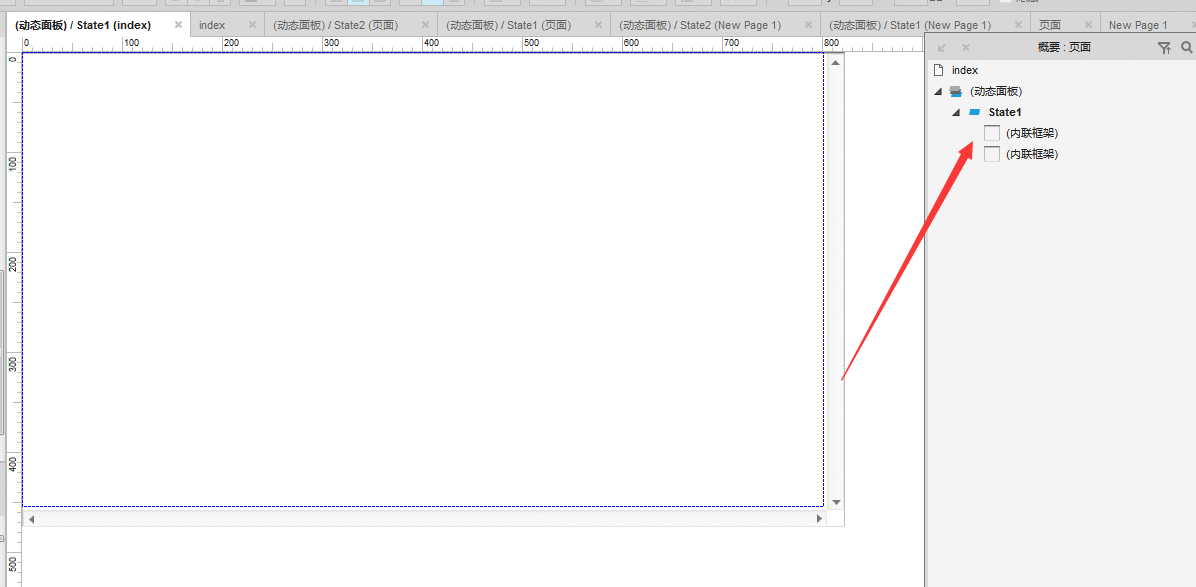Click the inline frame vertical scrollbar track
Viewport: 1196px width, 587px height.
click(x=835, y=282)
